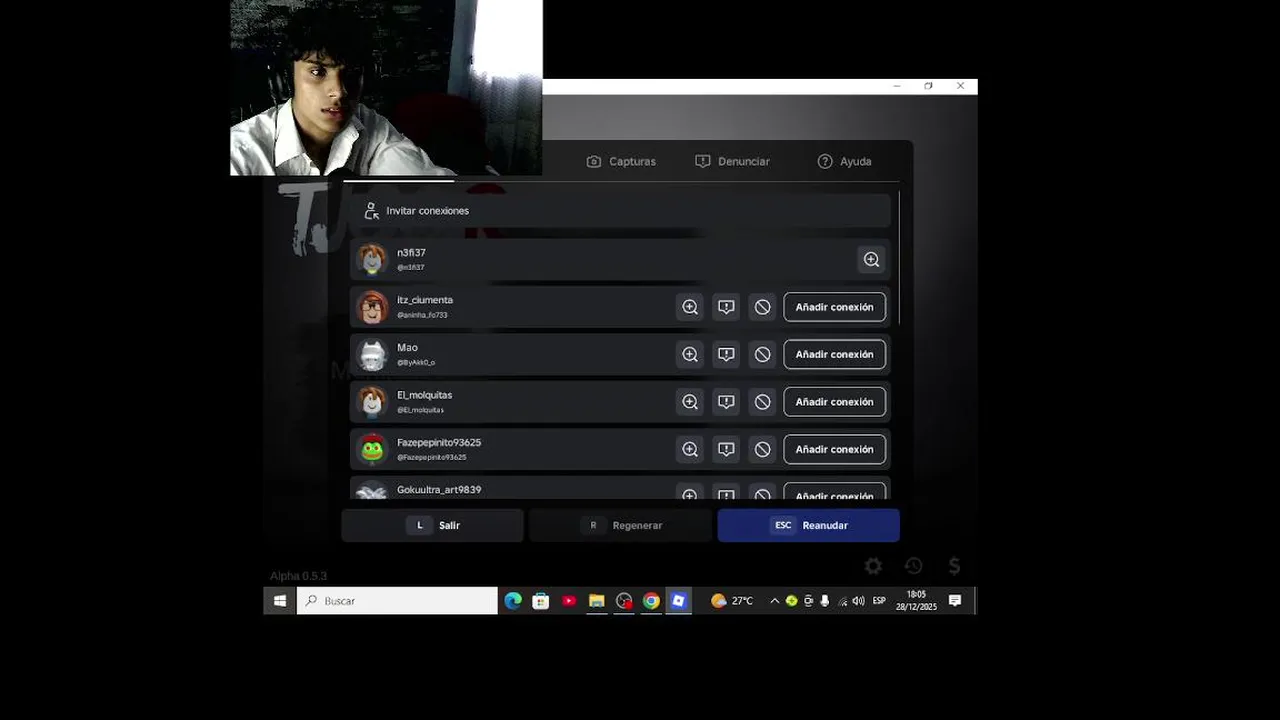
Task: Open Google Chrome from the taskbar
Action: point(651,601)
